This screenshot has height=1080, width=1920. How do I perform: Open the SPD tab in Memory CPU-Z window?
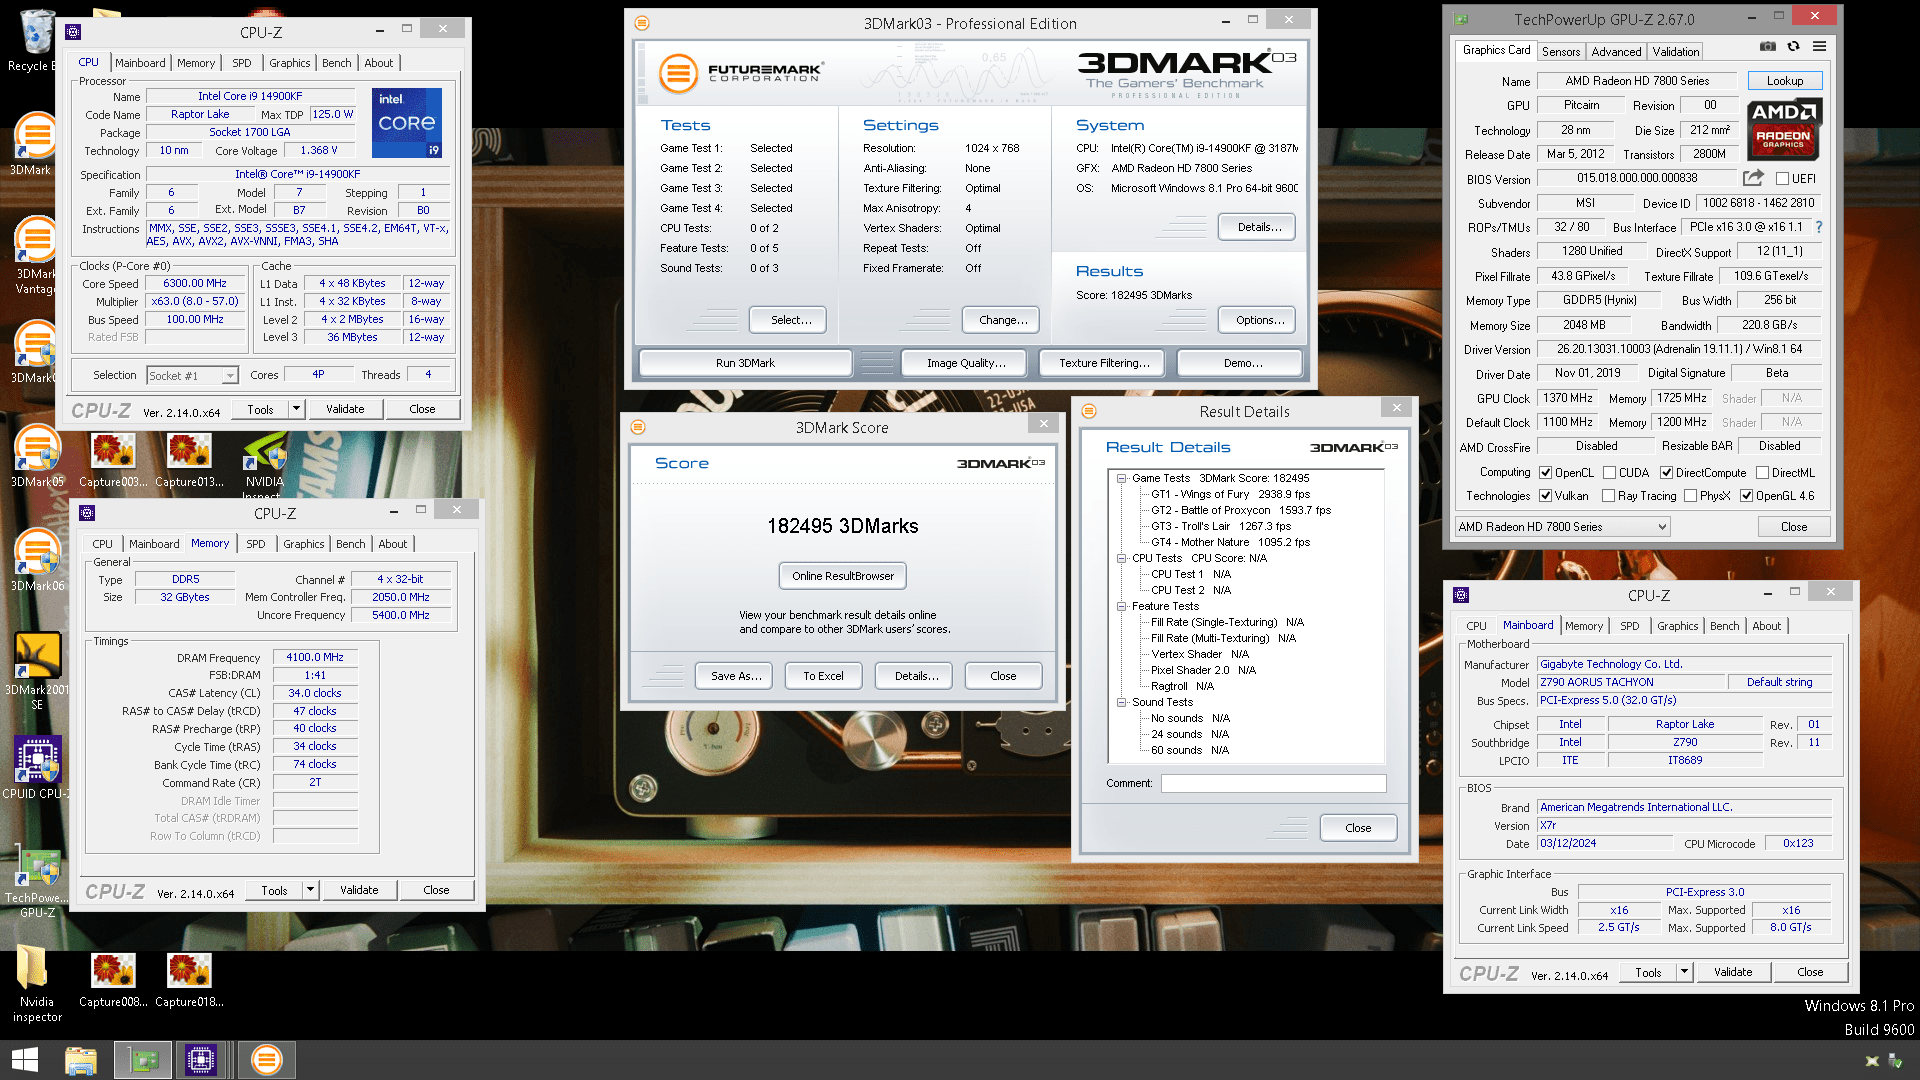(x=256, y=544)
